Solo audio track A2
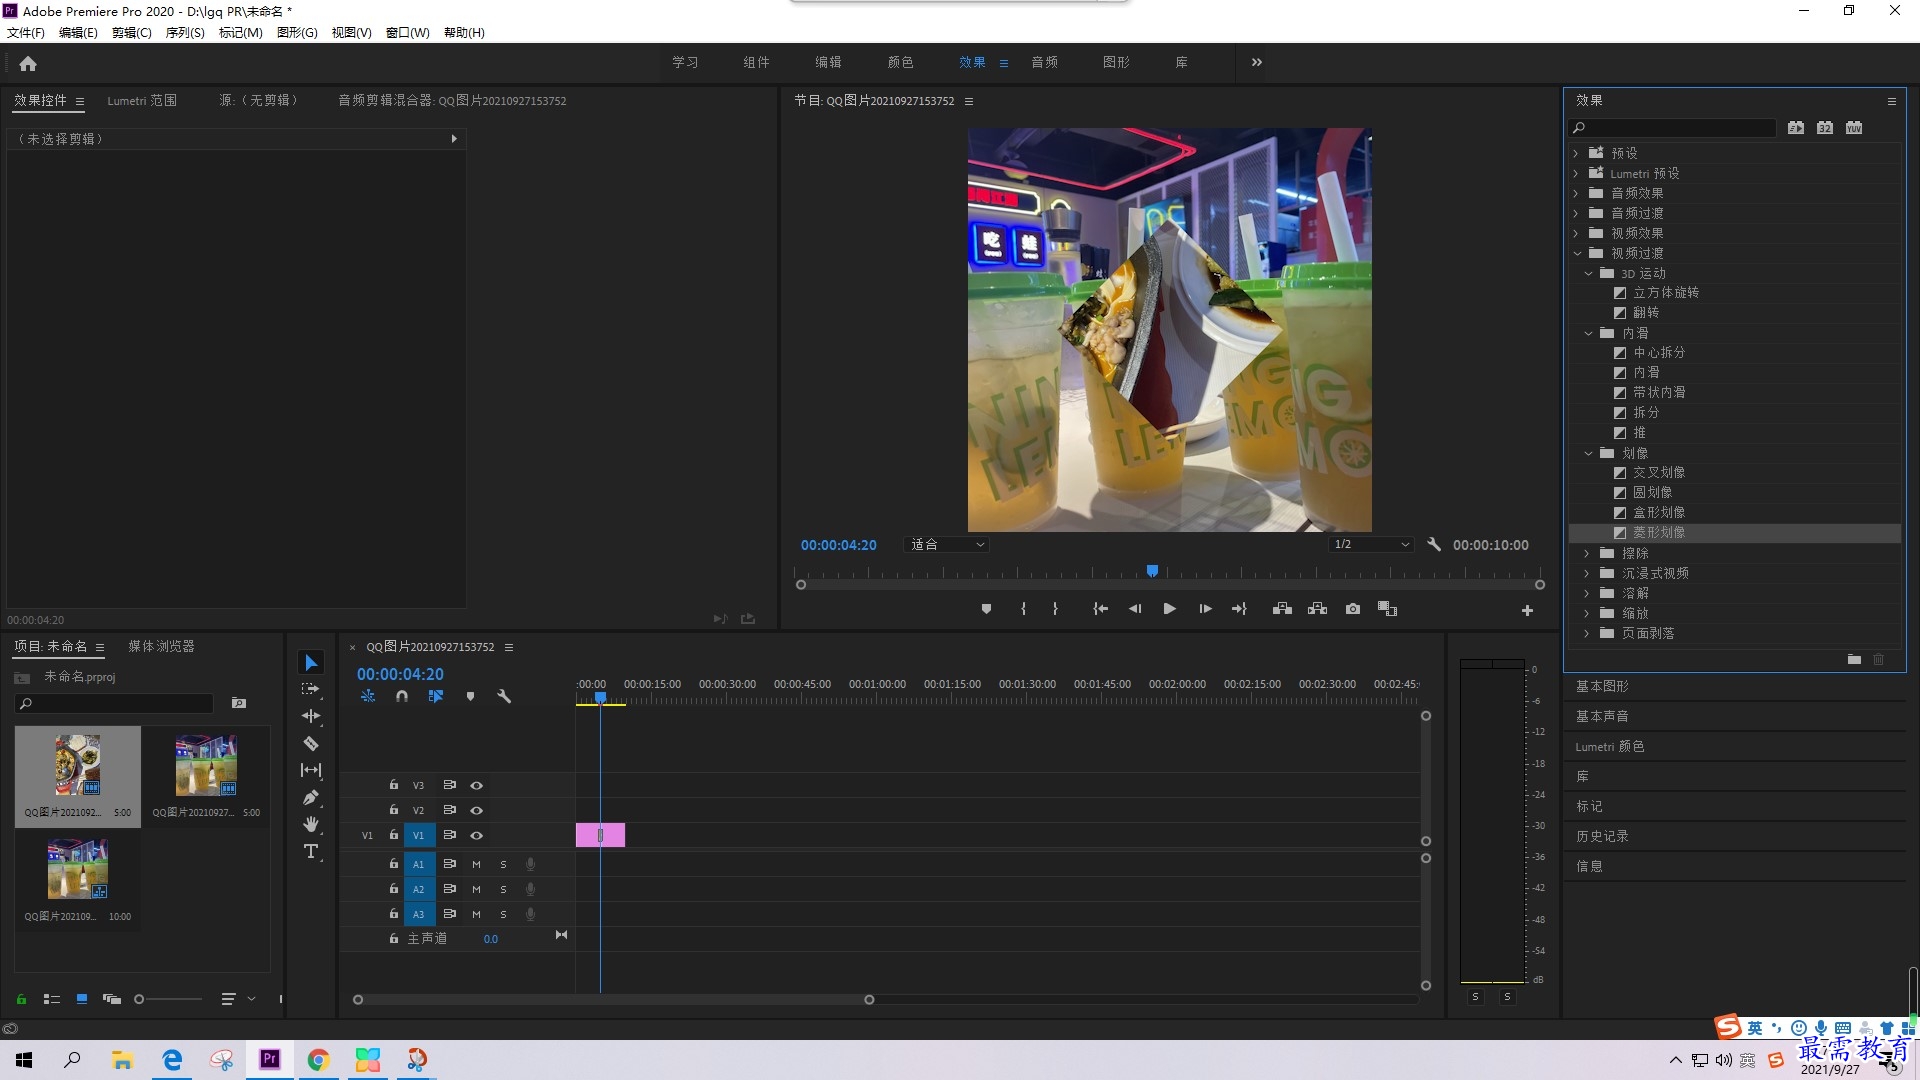Screen dimensions: 1920x1080 click(503, 889)
